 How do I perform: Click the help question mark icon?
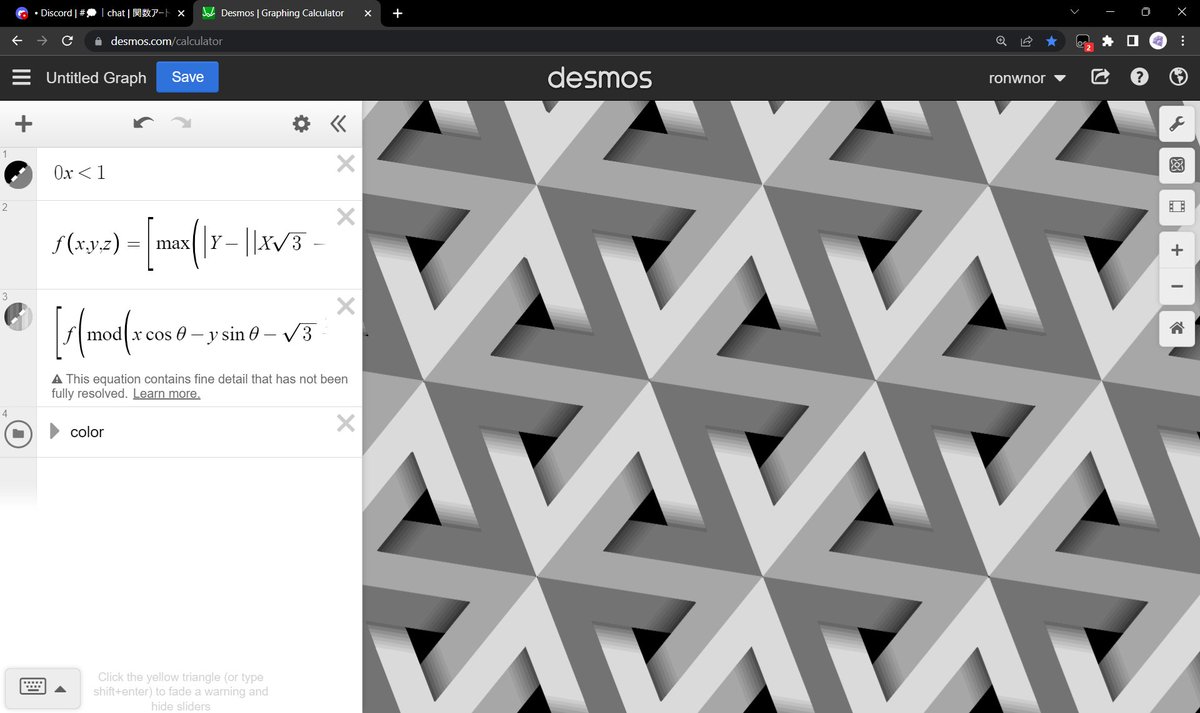tap(1139, 76)
